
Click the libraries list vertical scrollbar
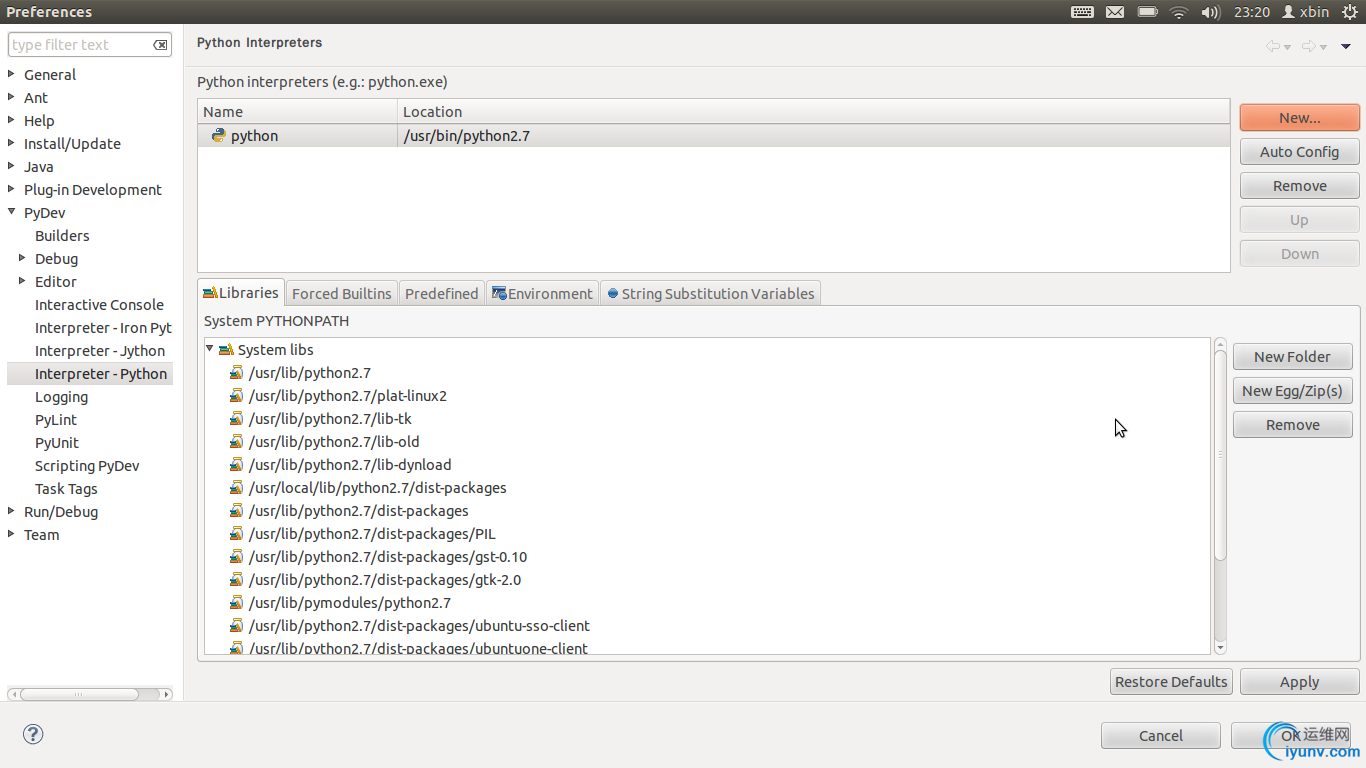point(1220,496)
